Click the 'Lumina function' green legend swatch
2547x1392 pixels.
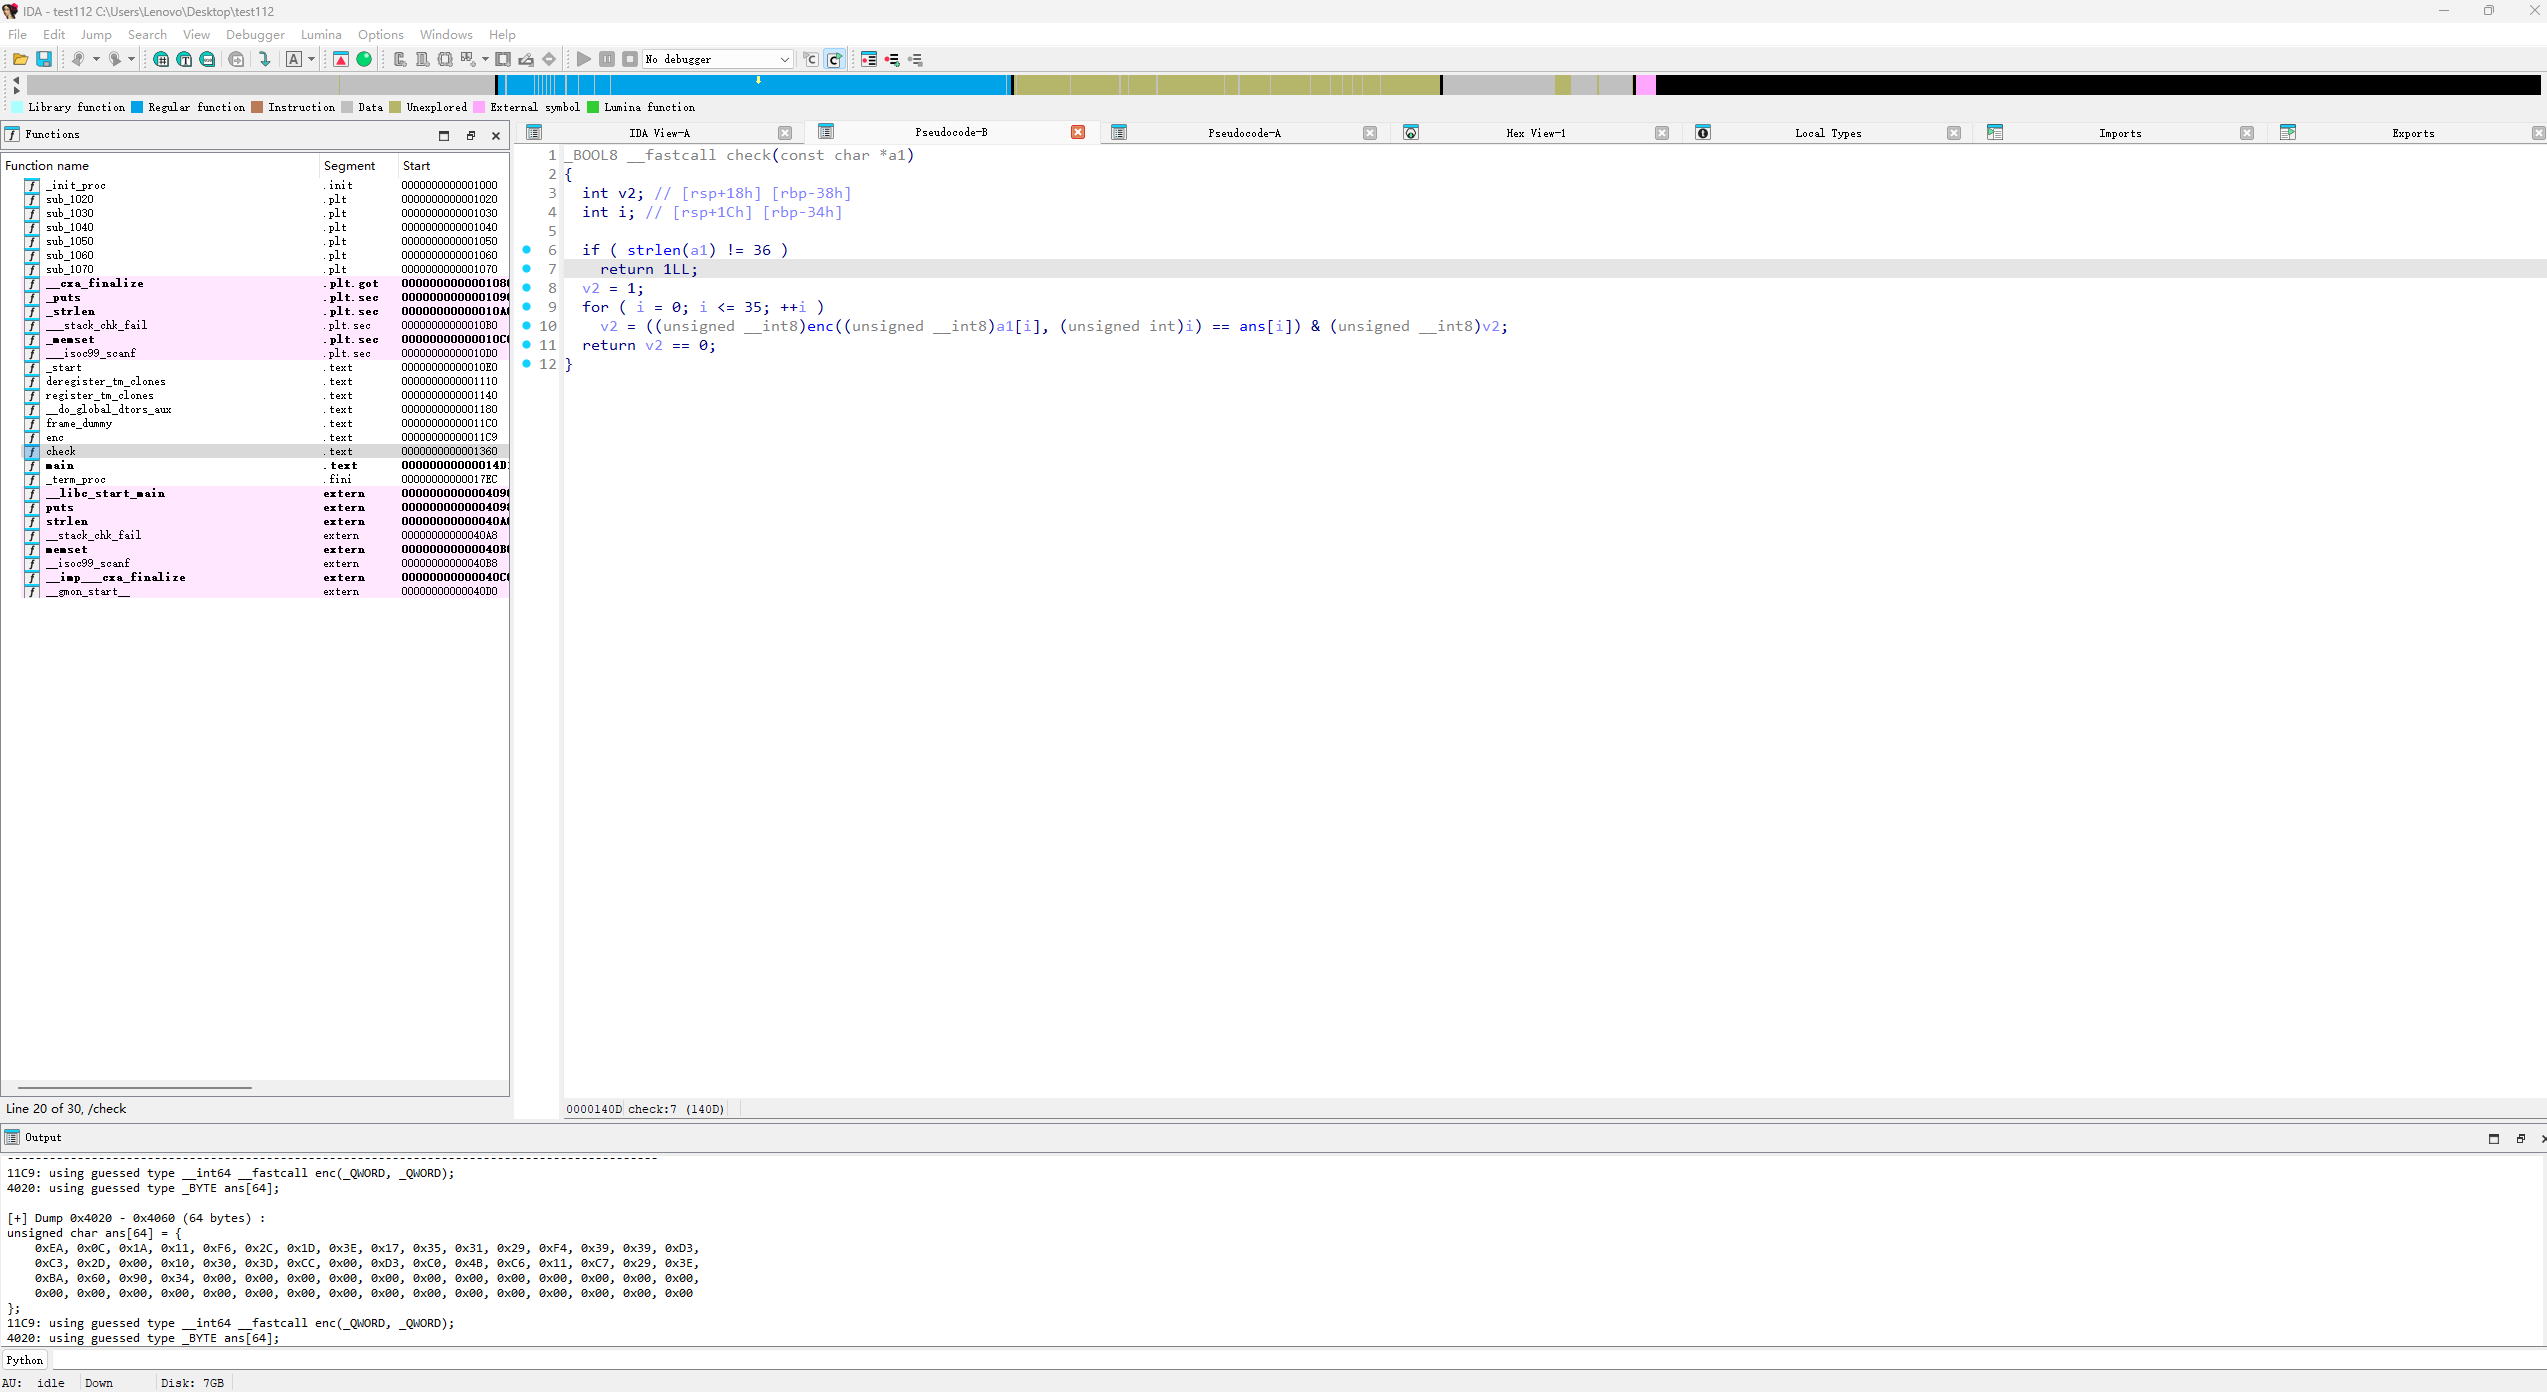click(x=593, y=107)
